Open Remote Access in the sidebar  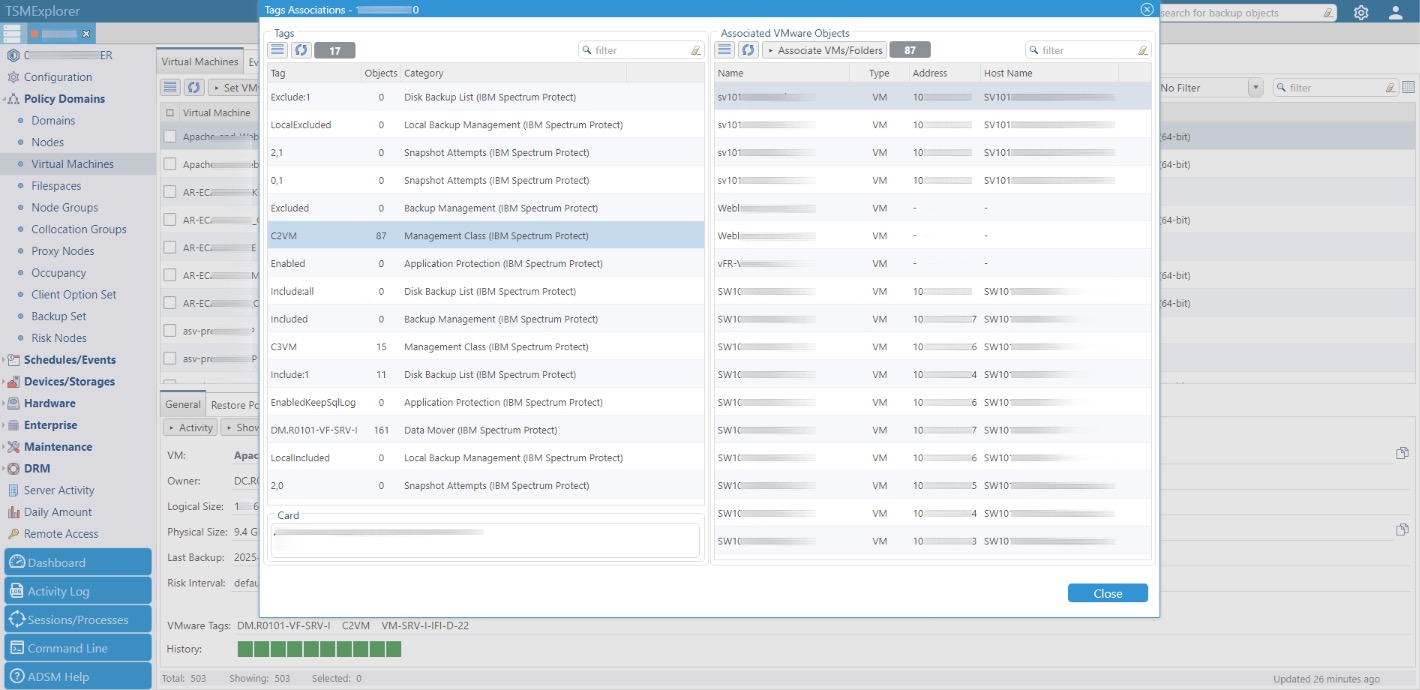pos(61,534)
